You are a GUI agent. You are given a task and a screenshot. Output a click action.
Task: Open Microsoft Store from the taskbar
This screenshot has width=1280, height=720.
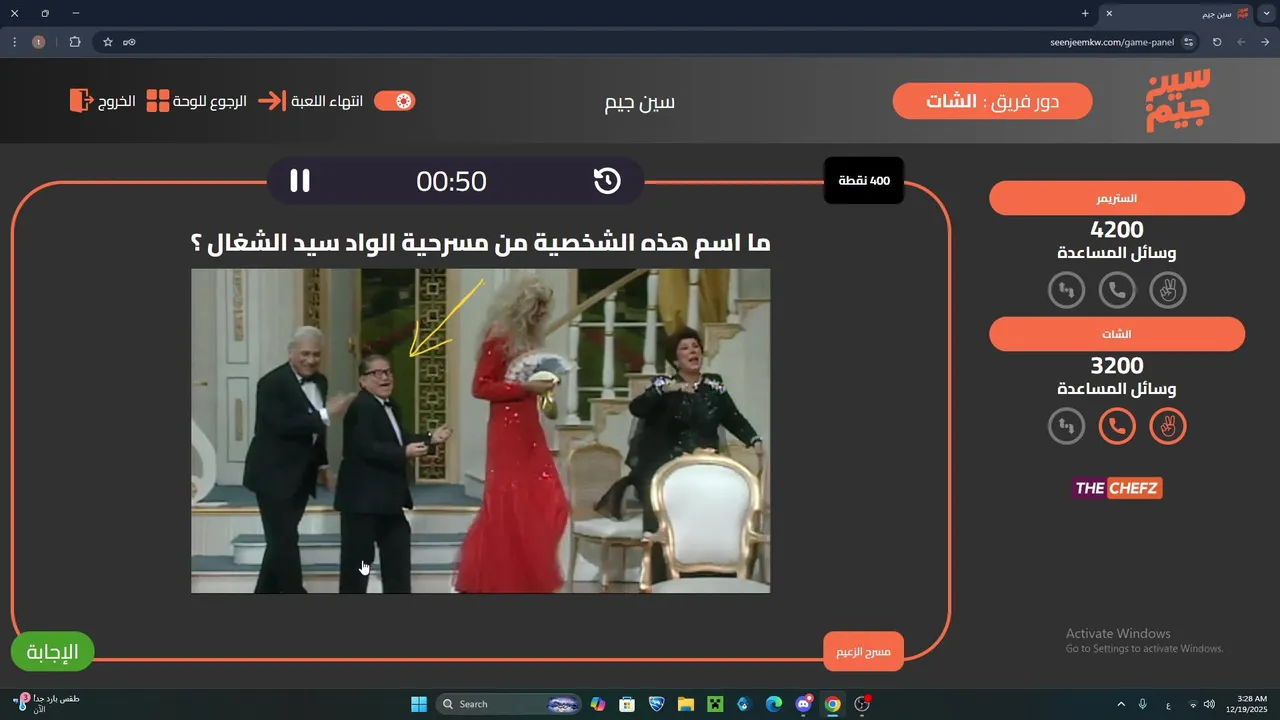(627, 704)
